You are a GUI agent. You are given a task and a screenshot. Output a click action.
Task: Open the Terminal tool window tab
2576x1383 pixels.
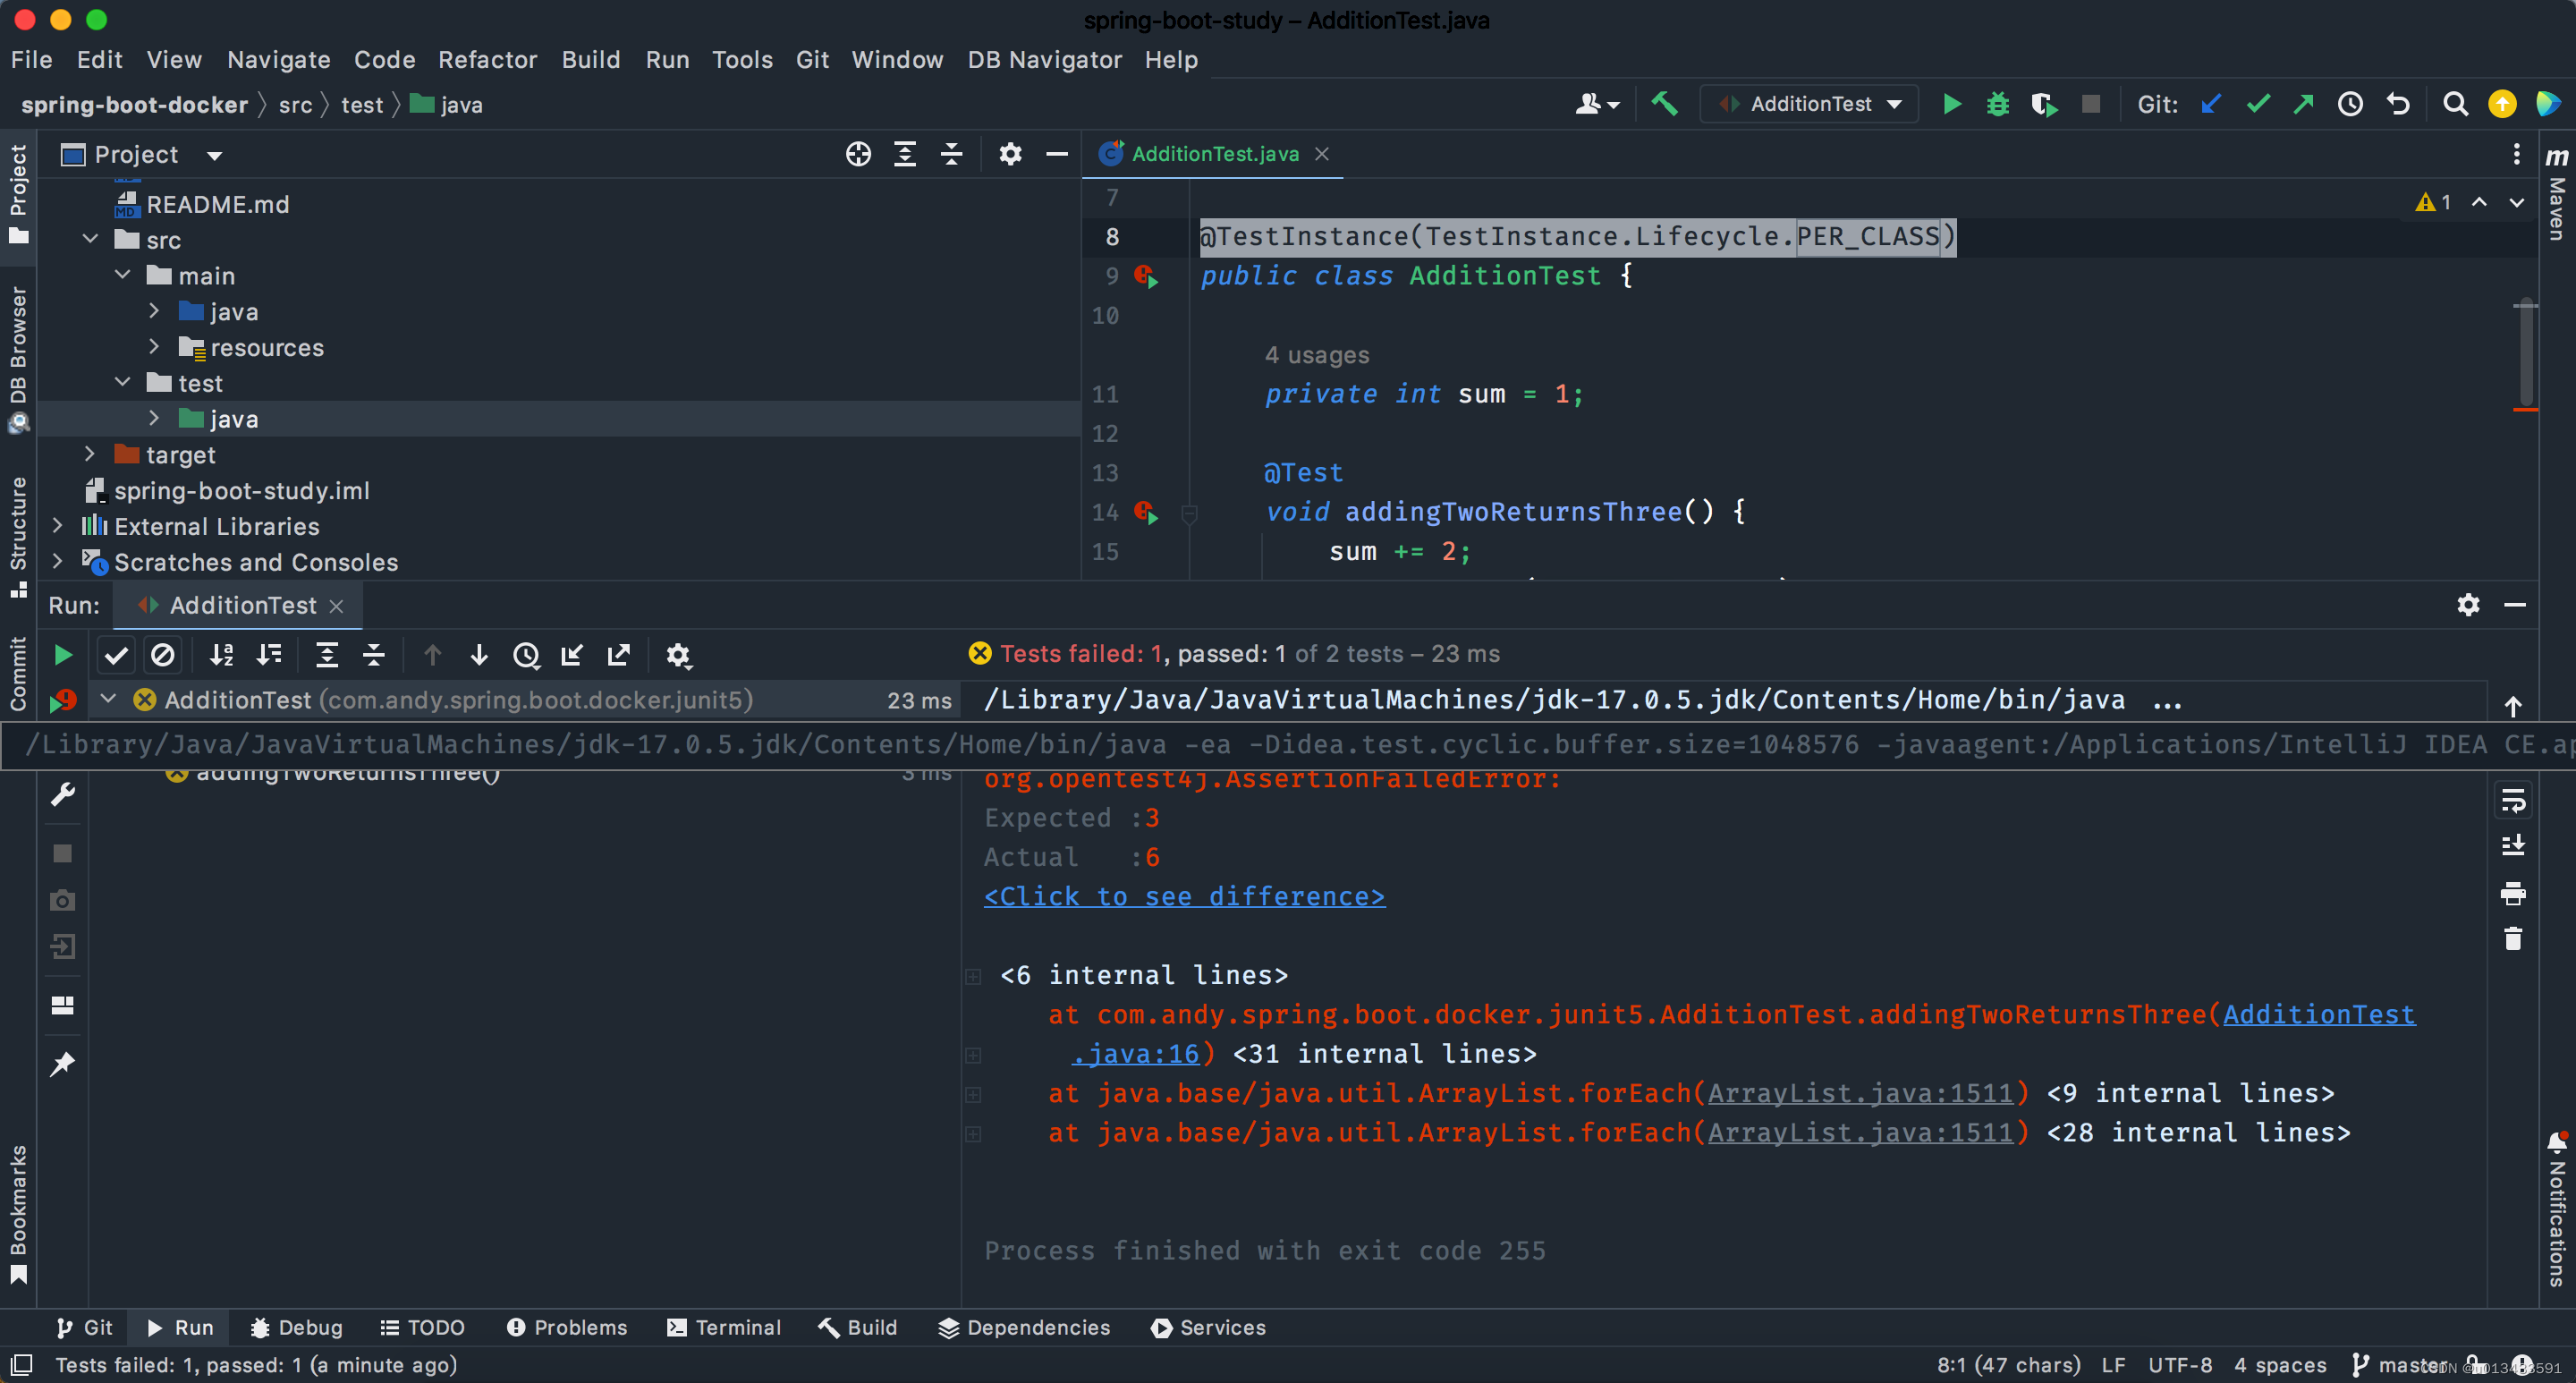(724, 1327)
